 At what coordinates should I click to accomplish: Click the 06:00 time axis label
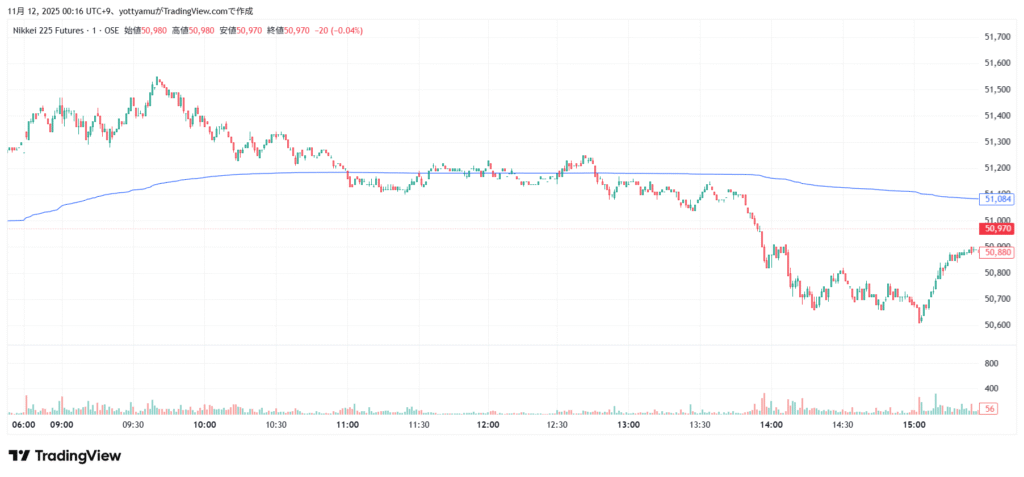pyautogui.click(x=24, y=425)
